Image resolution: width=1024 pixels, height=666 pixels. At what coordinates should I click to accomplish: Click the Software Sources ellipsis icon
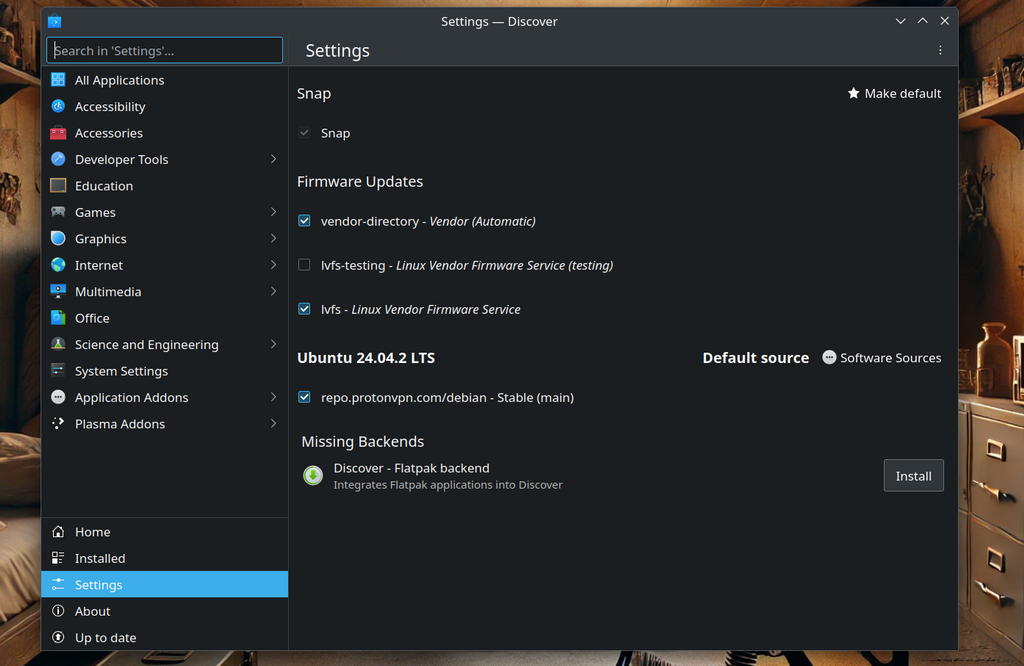point(829,357)
